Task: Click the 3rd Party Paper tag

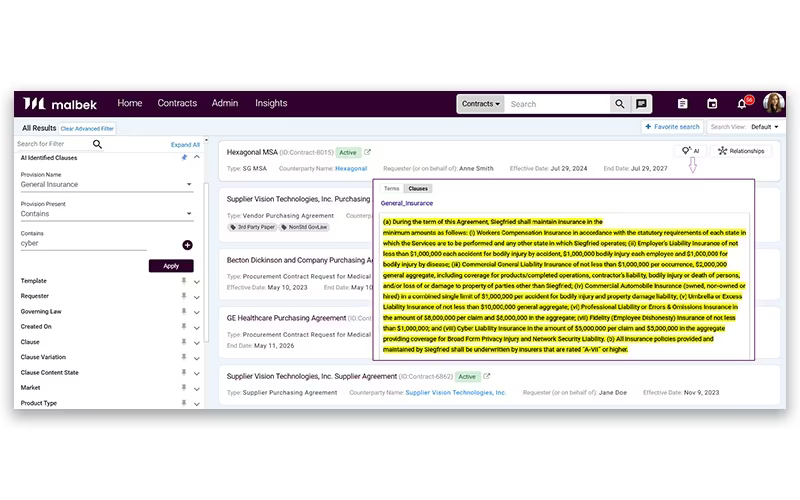Action: (x=253, y=227)
